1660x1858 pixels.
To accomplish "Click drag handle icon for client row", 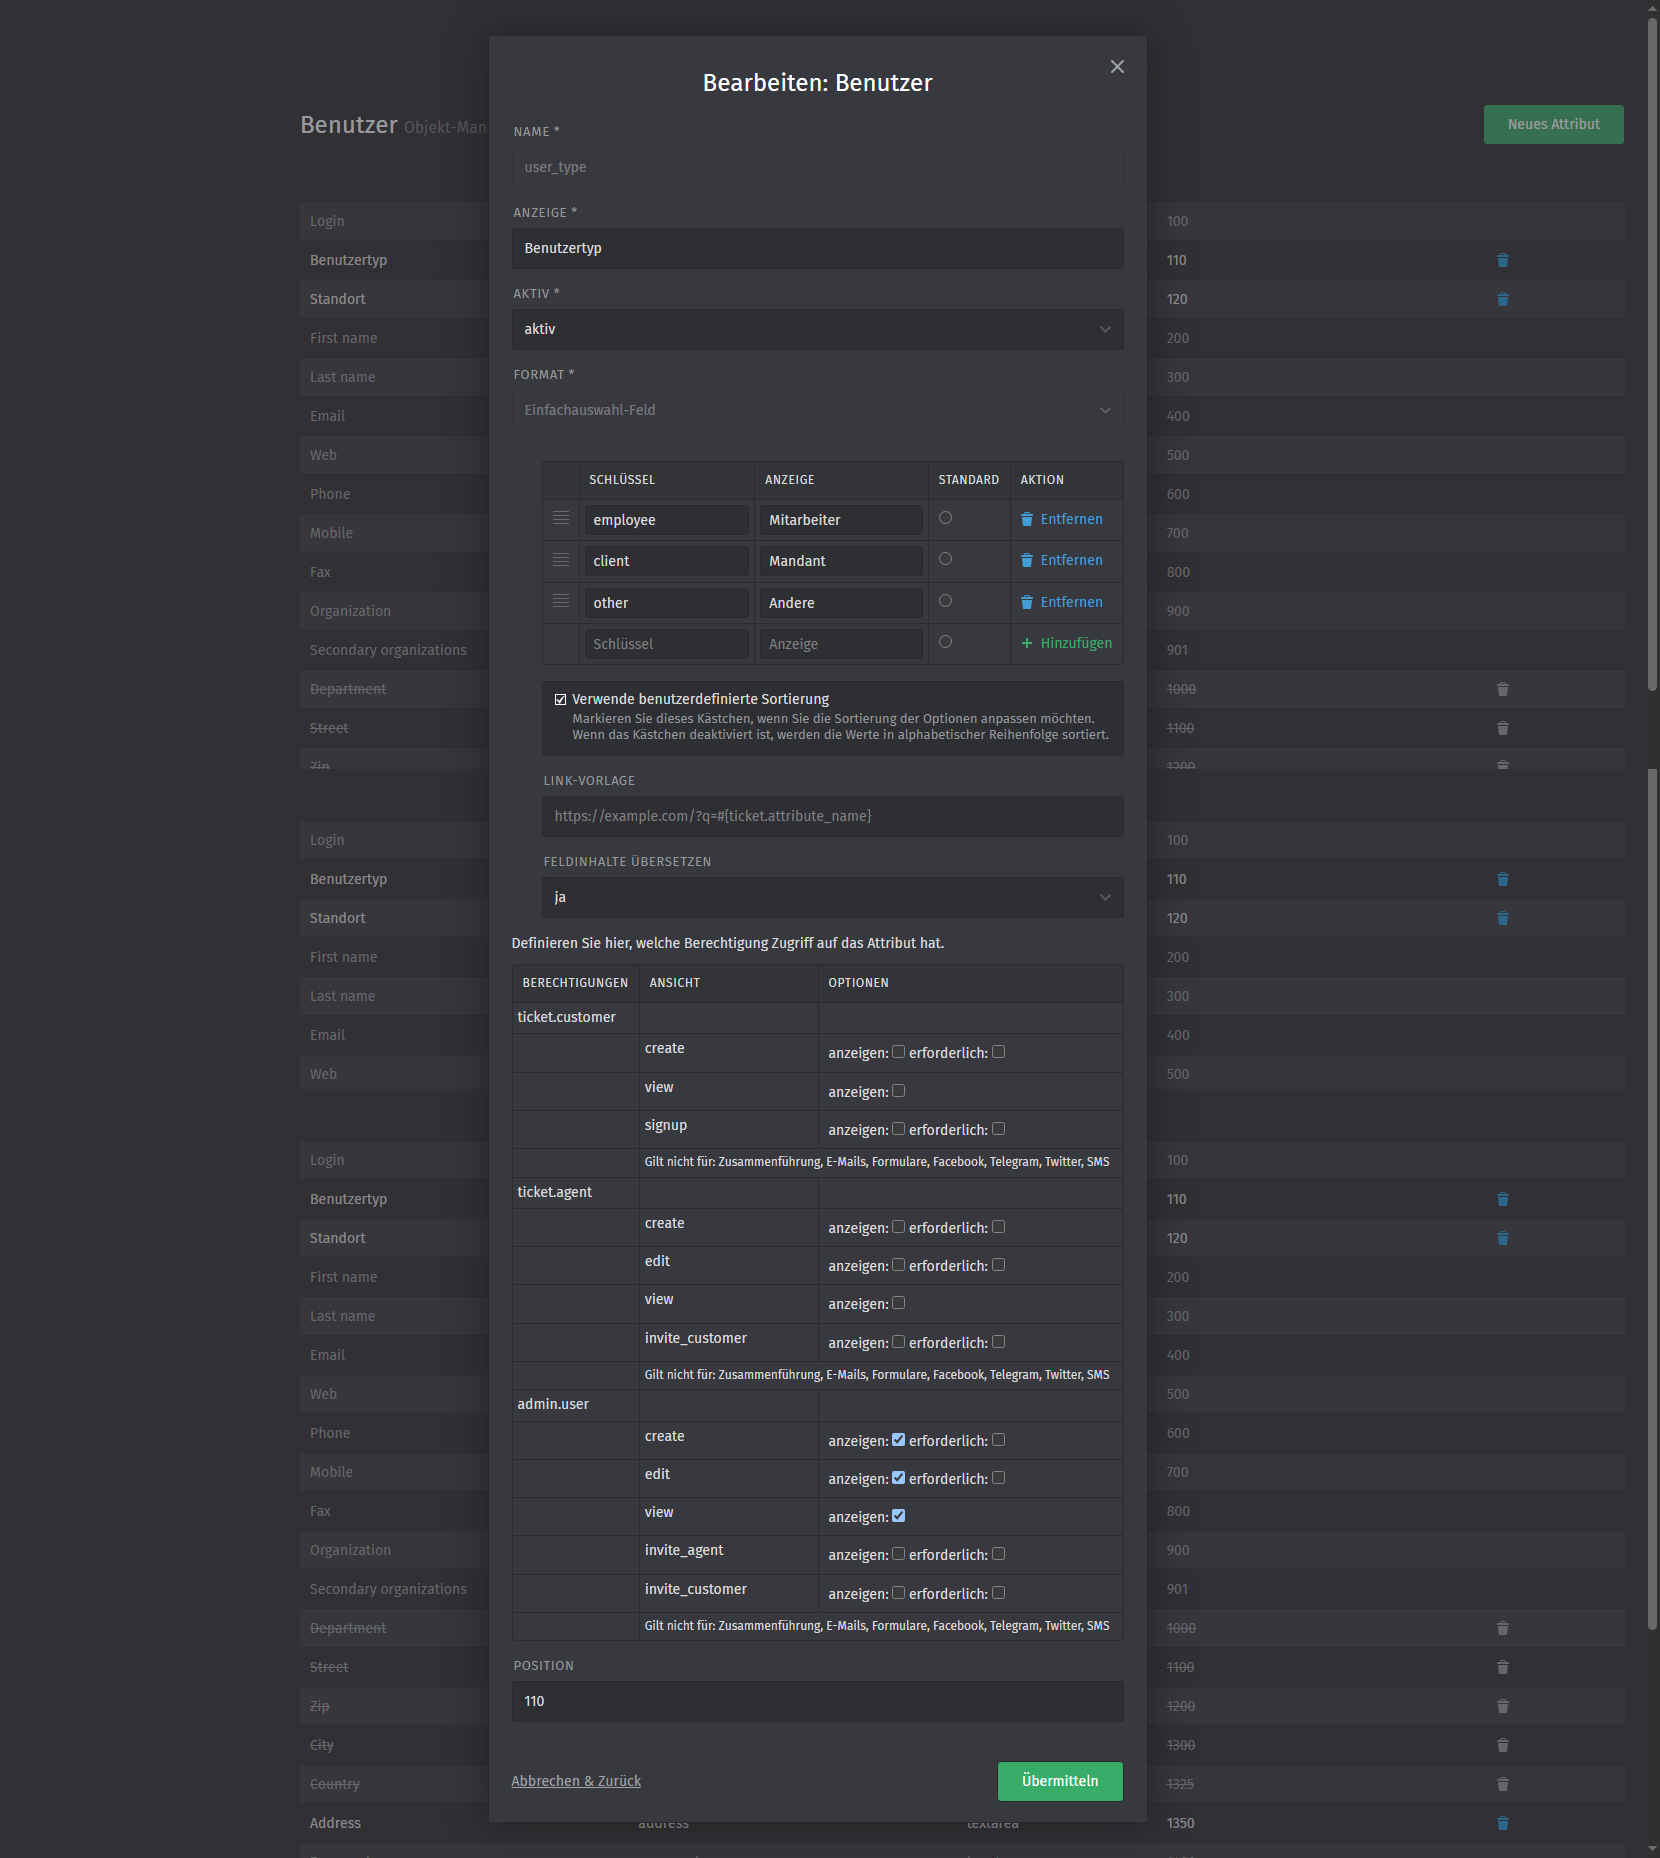I will click(x=561, y=560).
